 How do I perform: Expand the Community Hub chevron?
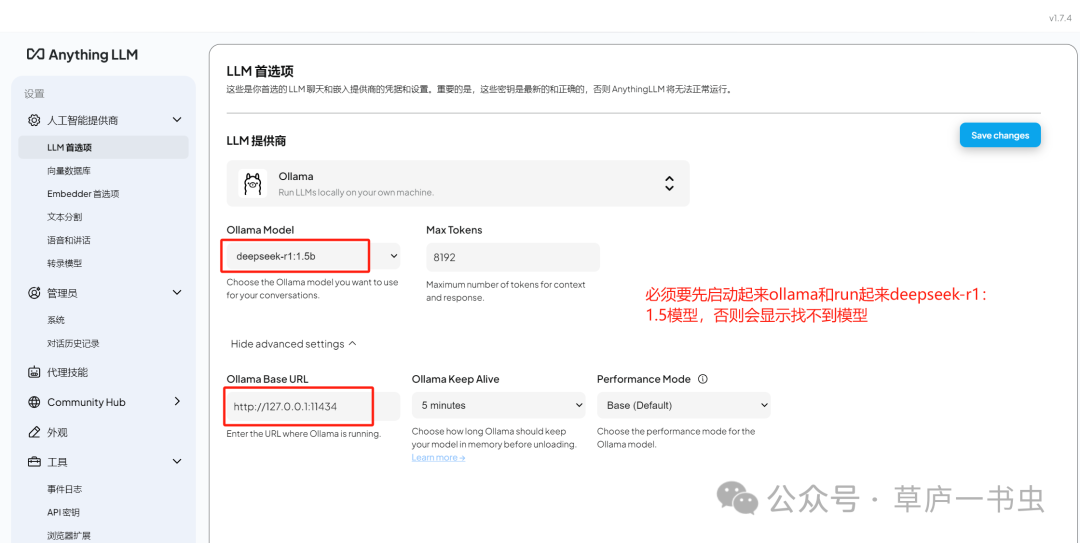[x=177, y=401]
